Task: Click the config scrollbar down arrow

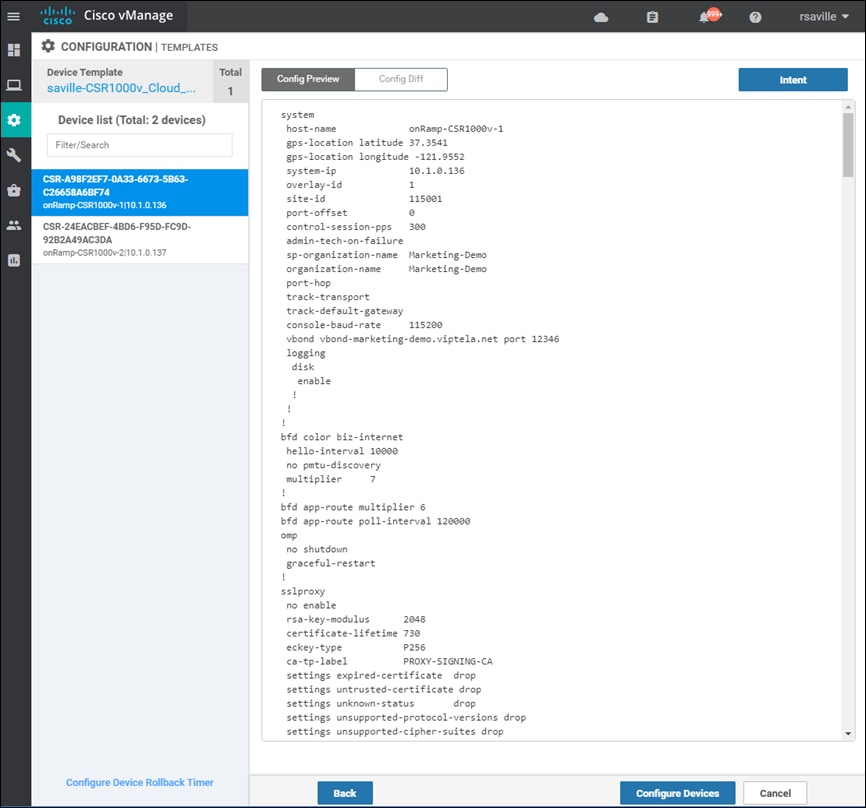Action: 848,734
